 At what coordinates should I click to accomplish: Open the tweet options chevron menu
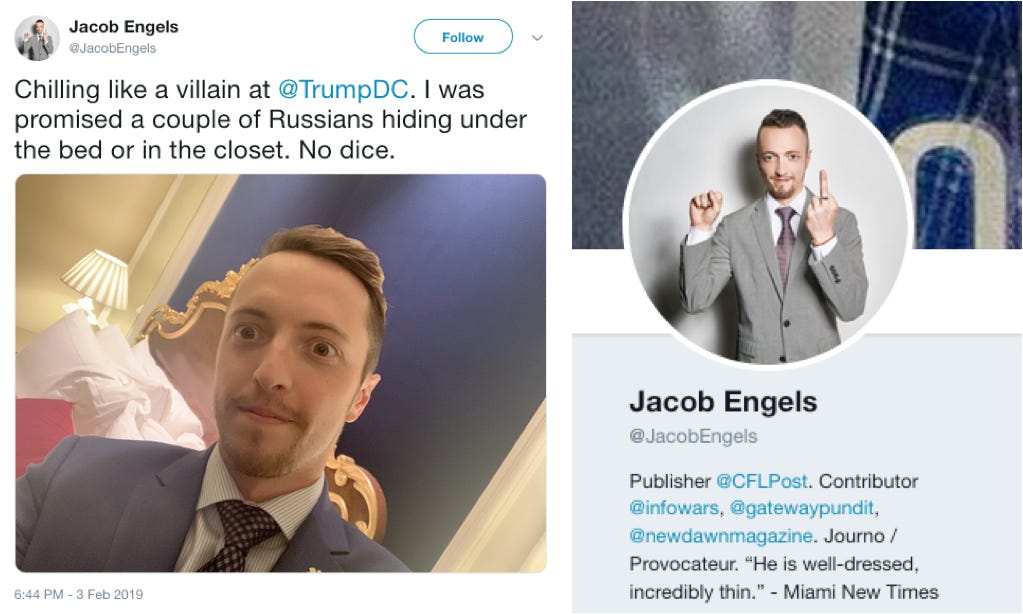click(537, 38)
